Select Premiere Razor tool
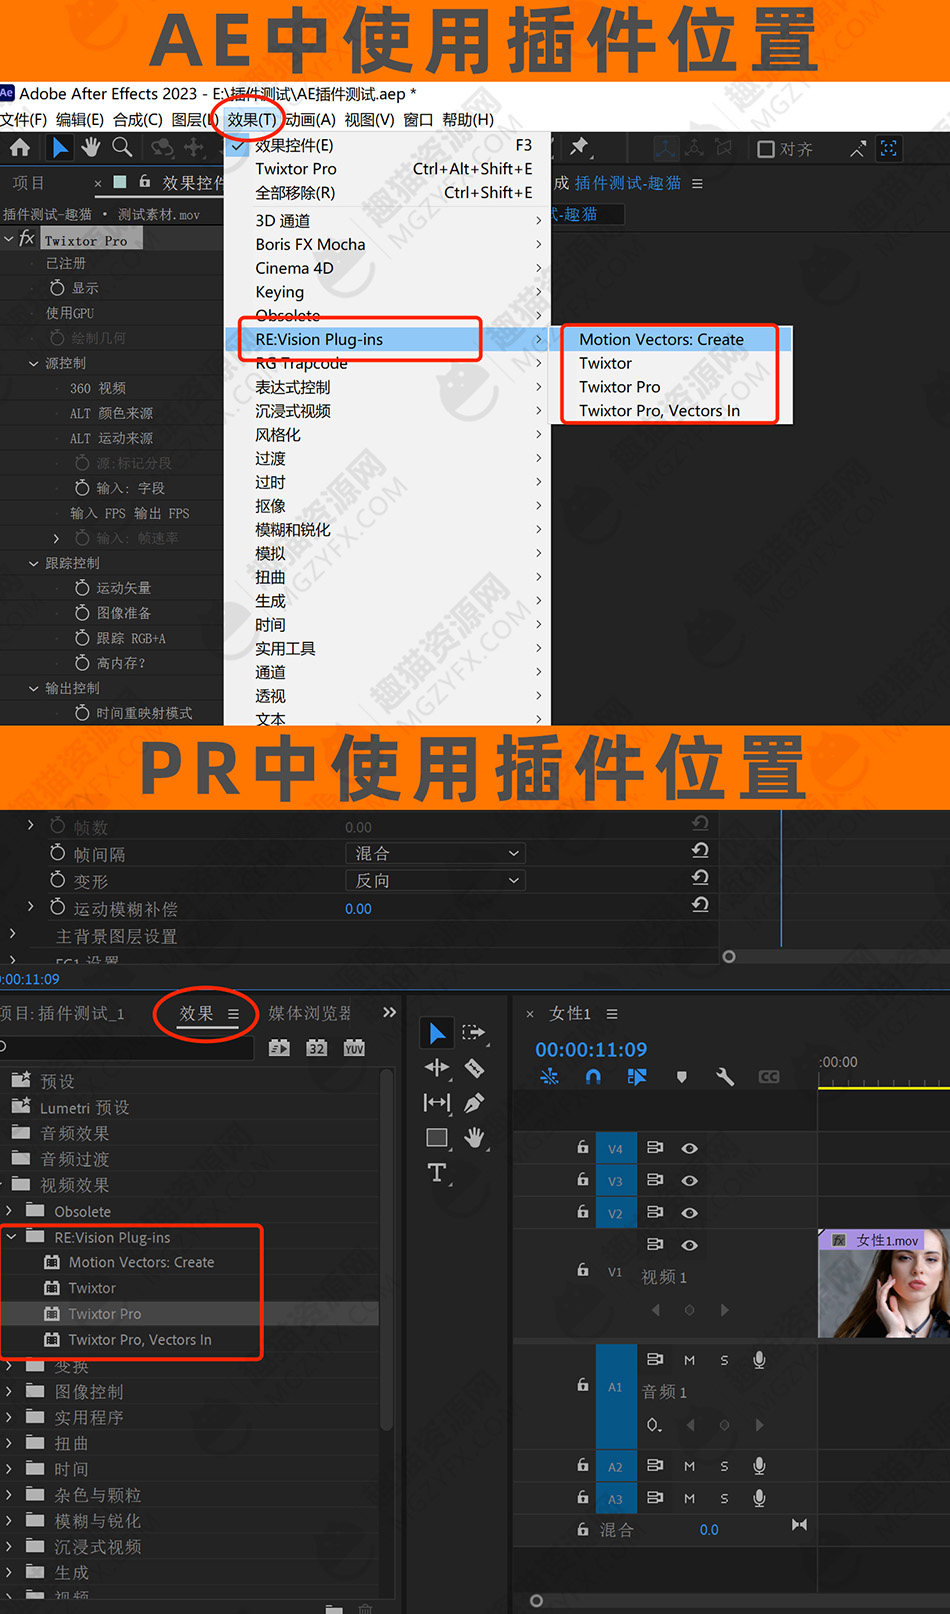The height and width of the screenshot is (1614, 950). click(x=474, y=1068)
